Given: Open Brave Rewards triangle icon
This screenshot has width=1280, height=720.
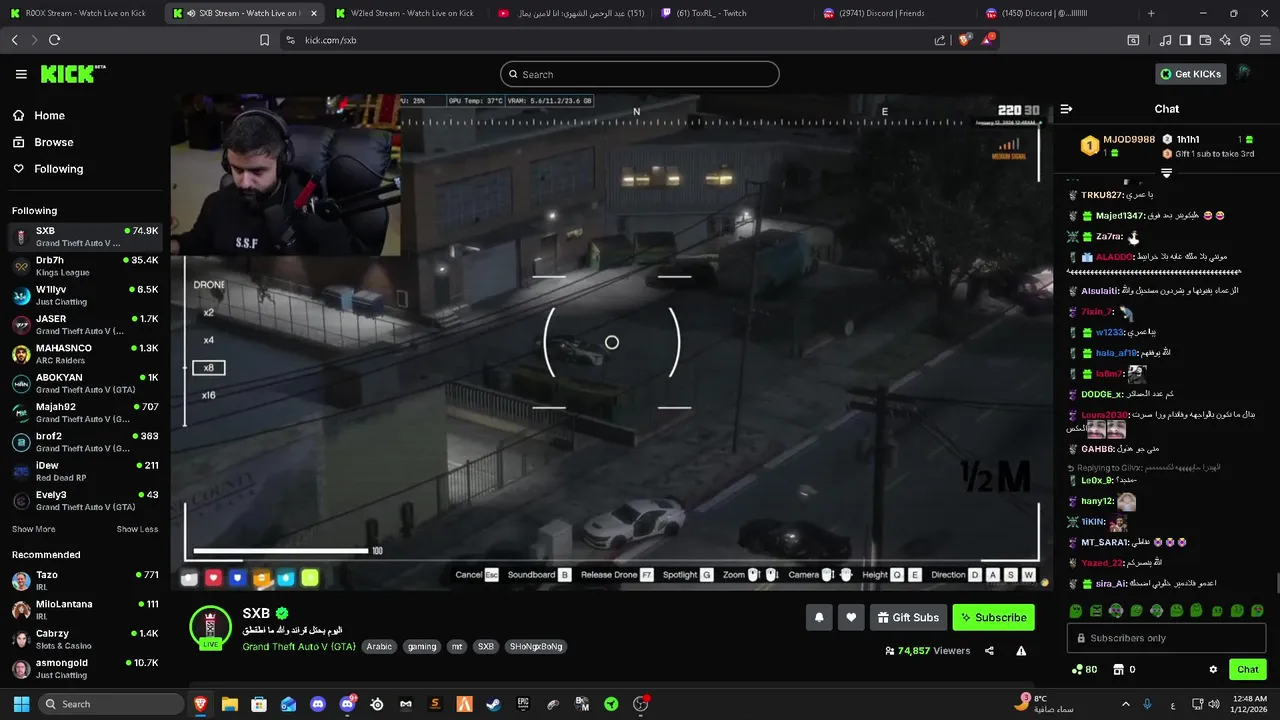Looking at the screenshot, I should click(989, 40).
